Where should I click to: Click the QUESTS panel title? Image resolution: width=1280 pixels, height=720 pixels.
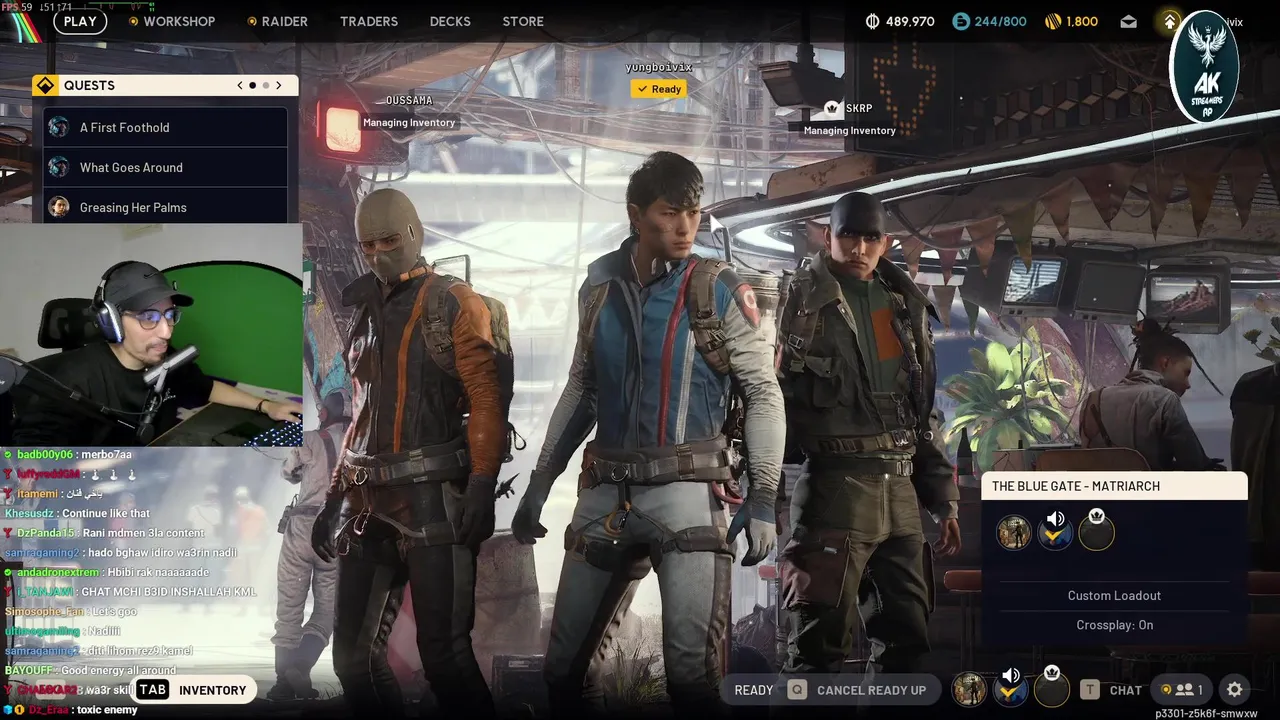tap(89, 85)
